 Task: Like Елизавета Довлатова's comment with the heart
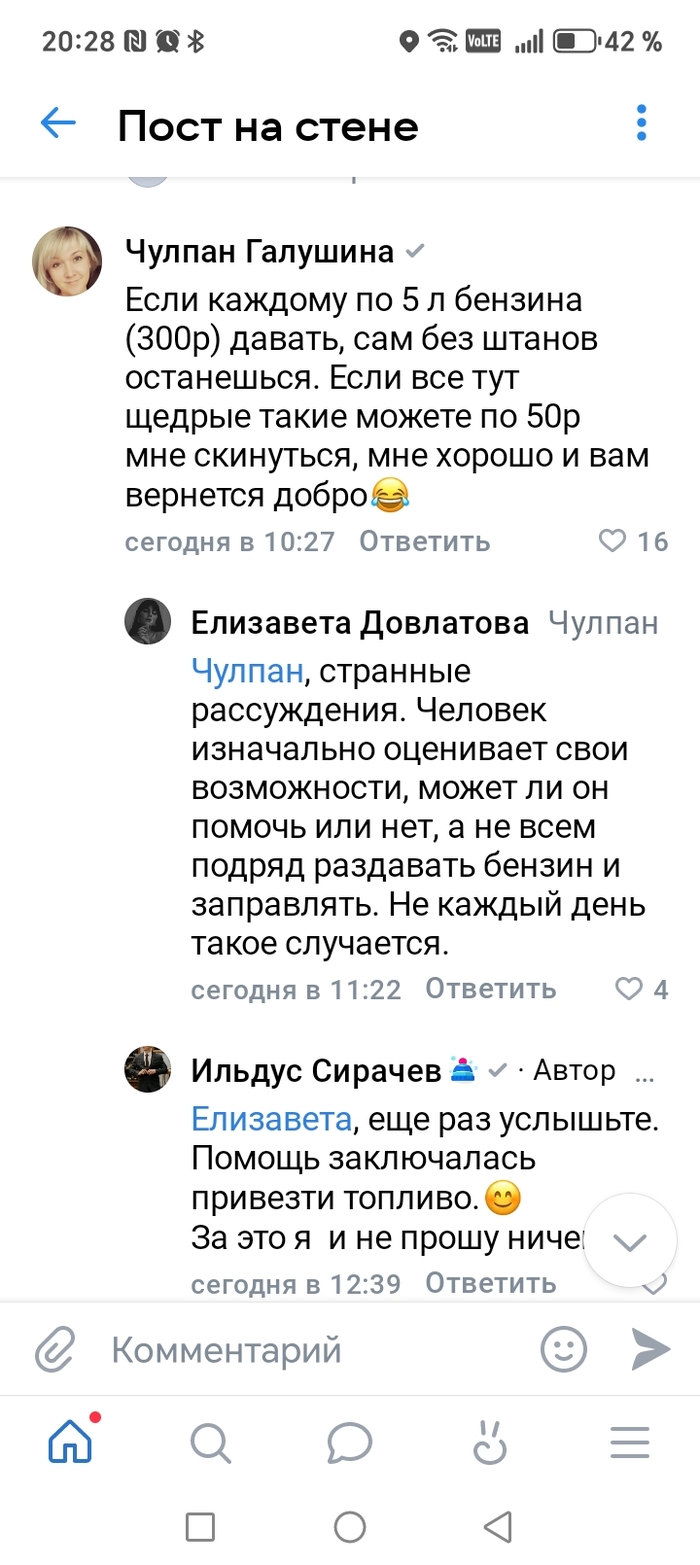pos(628,989)
